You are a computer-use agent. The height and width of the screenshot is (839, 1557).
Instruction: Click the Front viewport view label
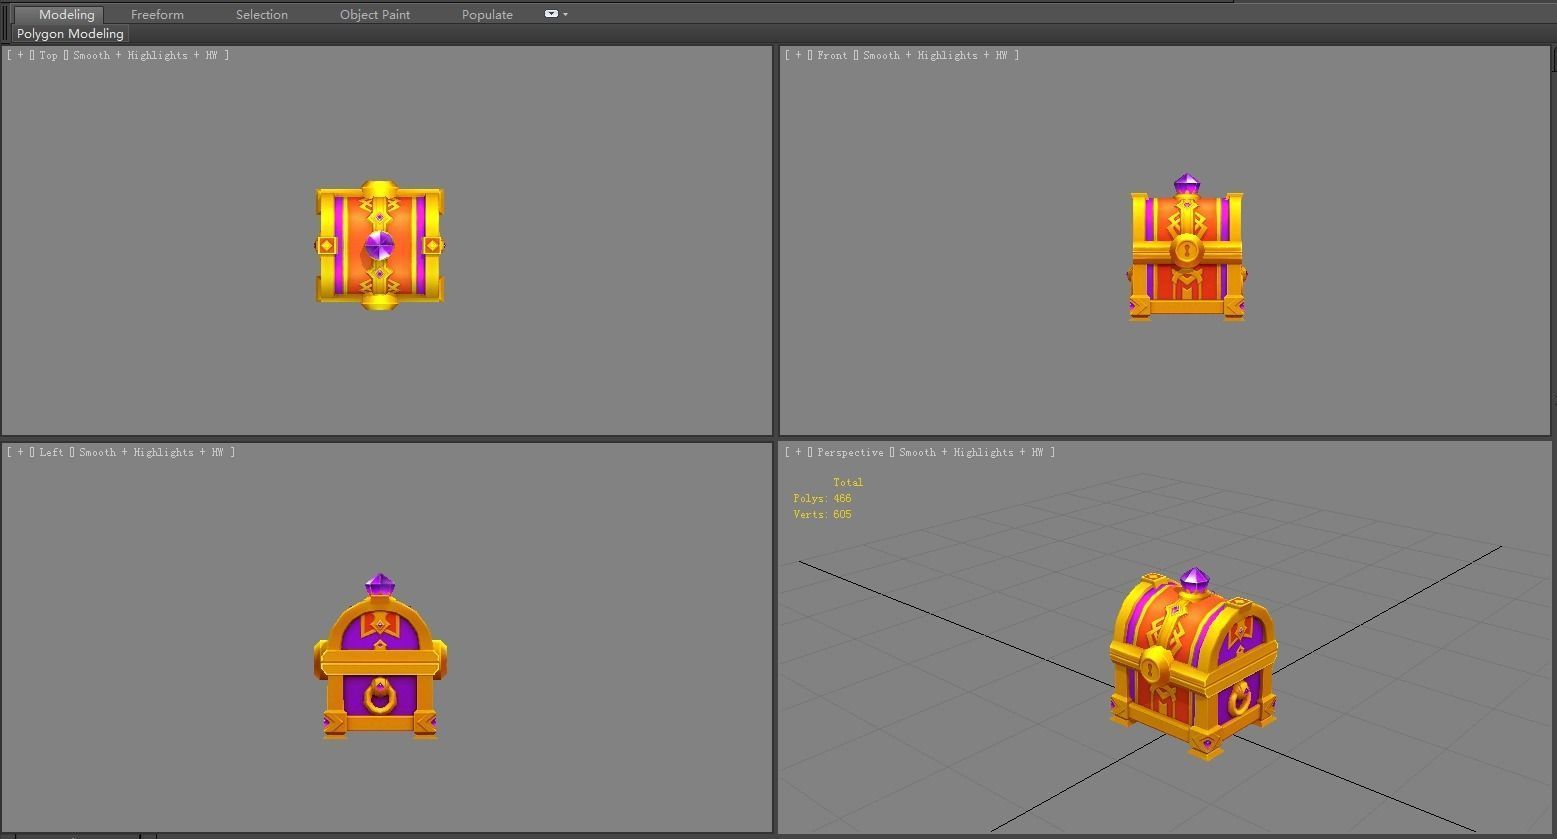pos(832,55)
